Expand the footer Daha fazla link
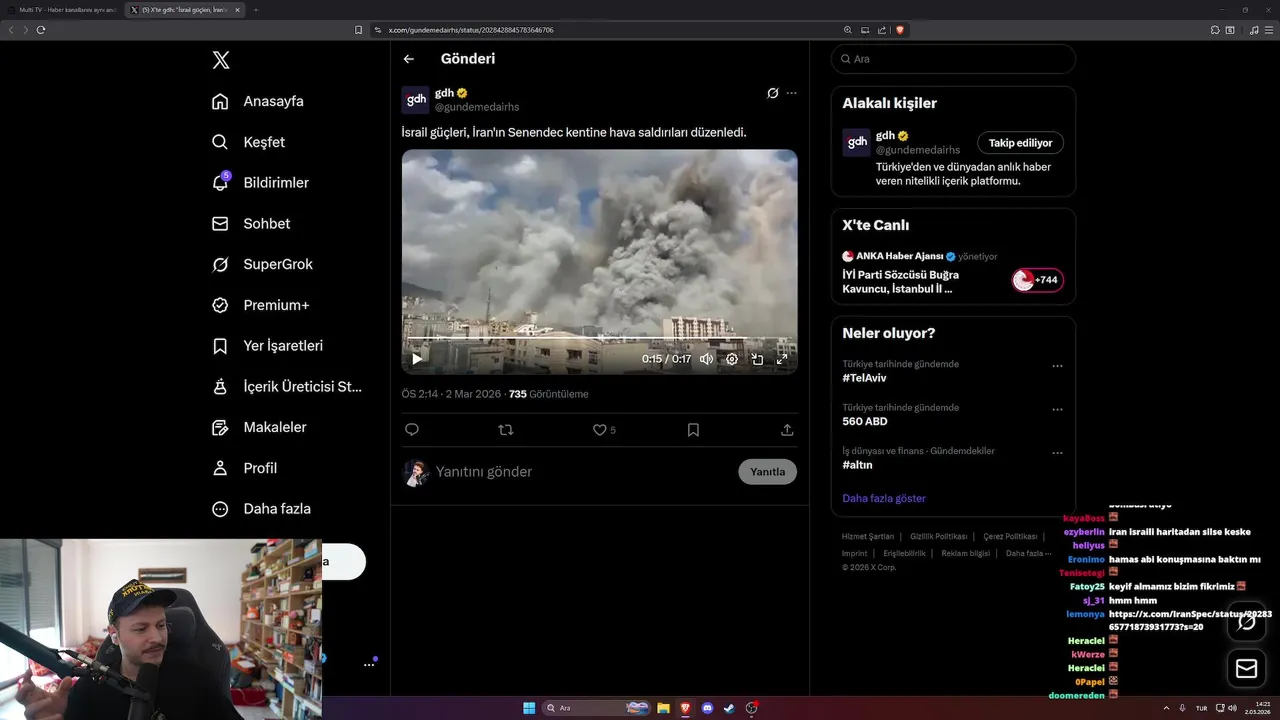Screen dimensions: 1280x720 click(x=1028, y=553)
